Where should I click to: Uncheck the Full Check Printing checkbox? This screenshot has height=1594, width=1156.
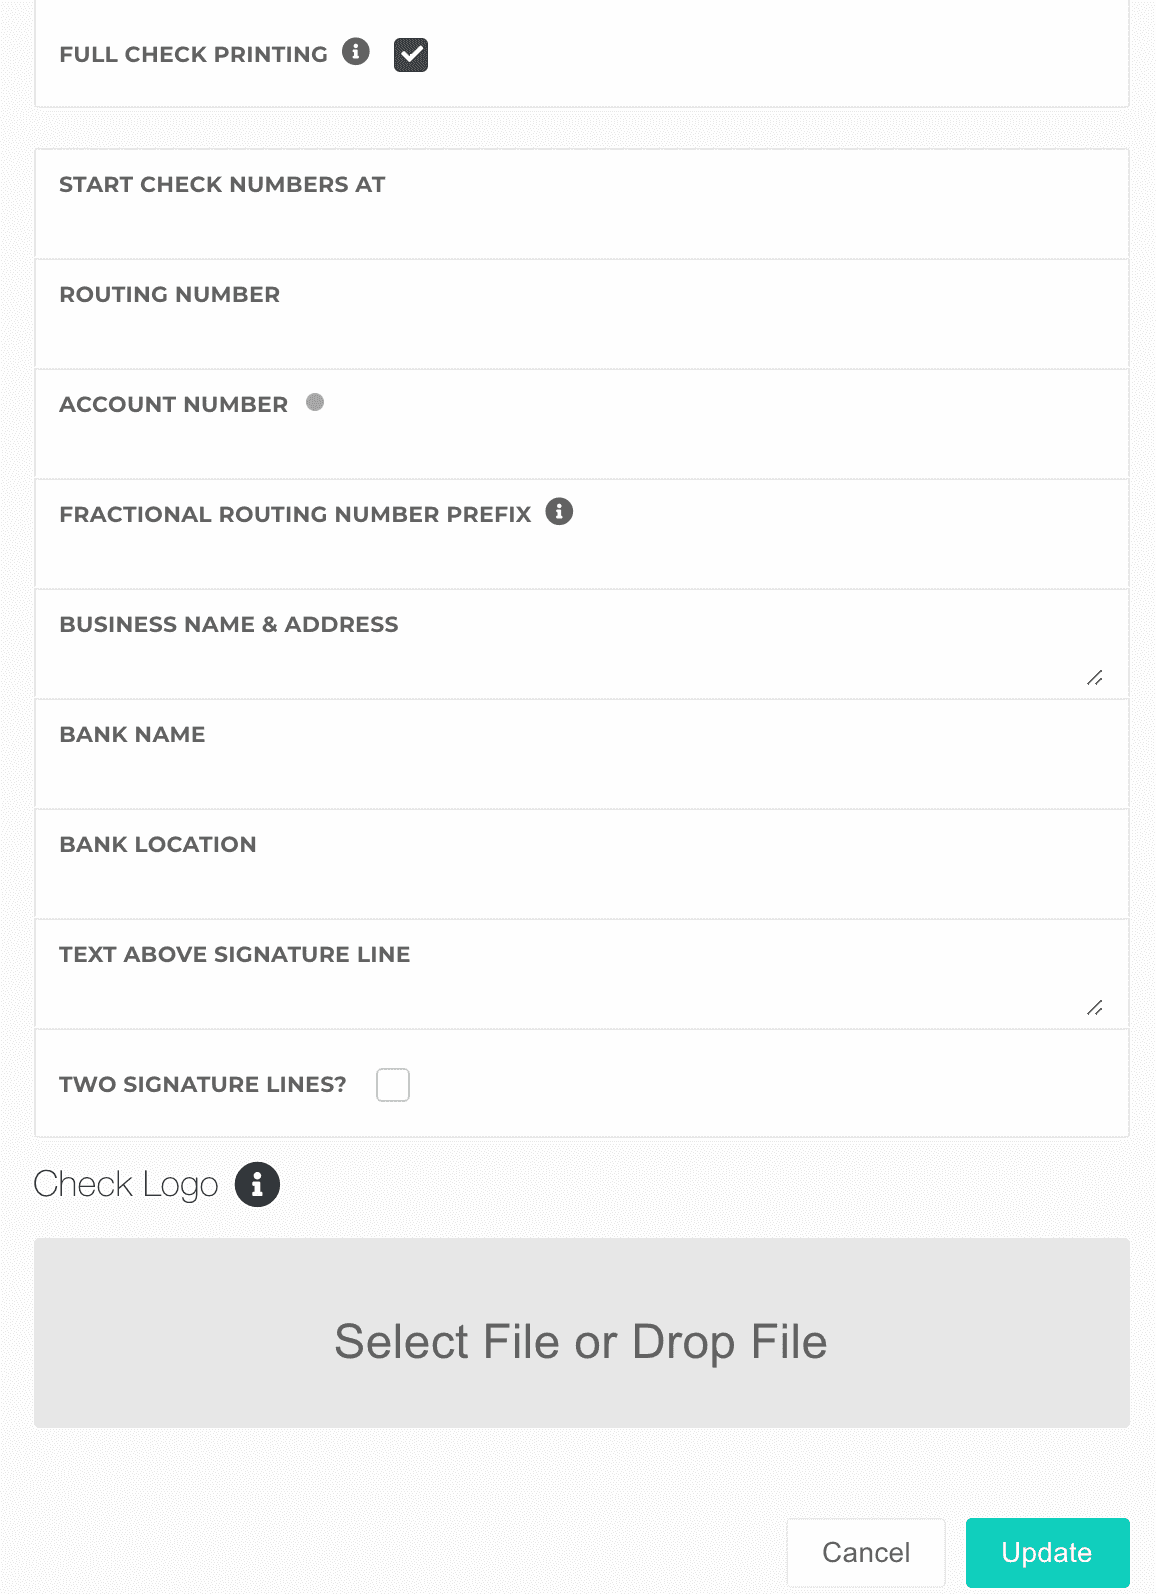point(411,55)
